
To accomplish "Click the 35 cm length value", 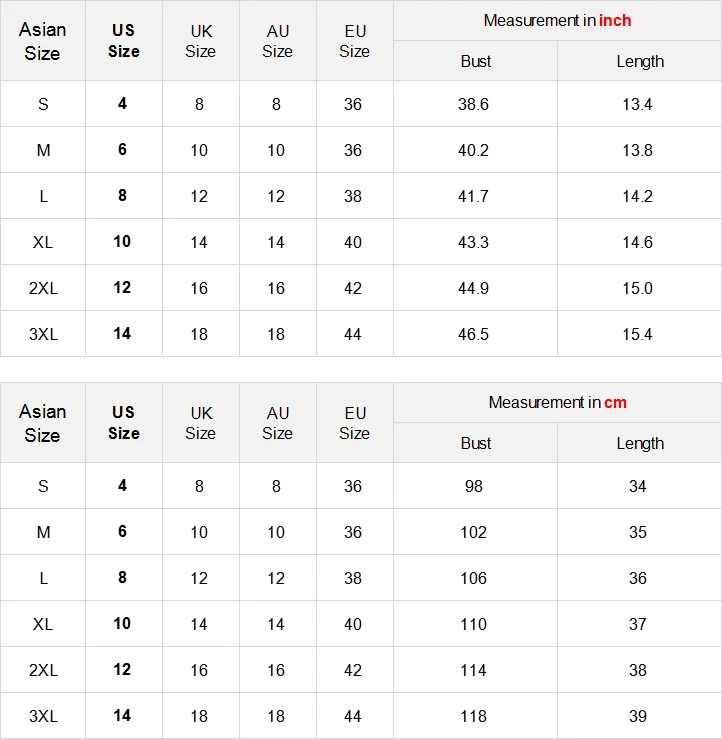I will [638, 532].
